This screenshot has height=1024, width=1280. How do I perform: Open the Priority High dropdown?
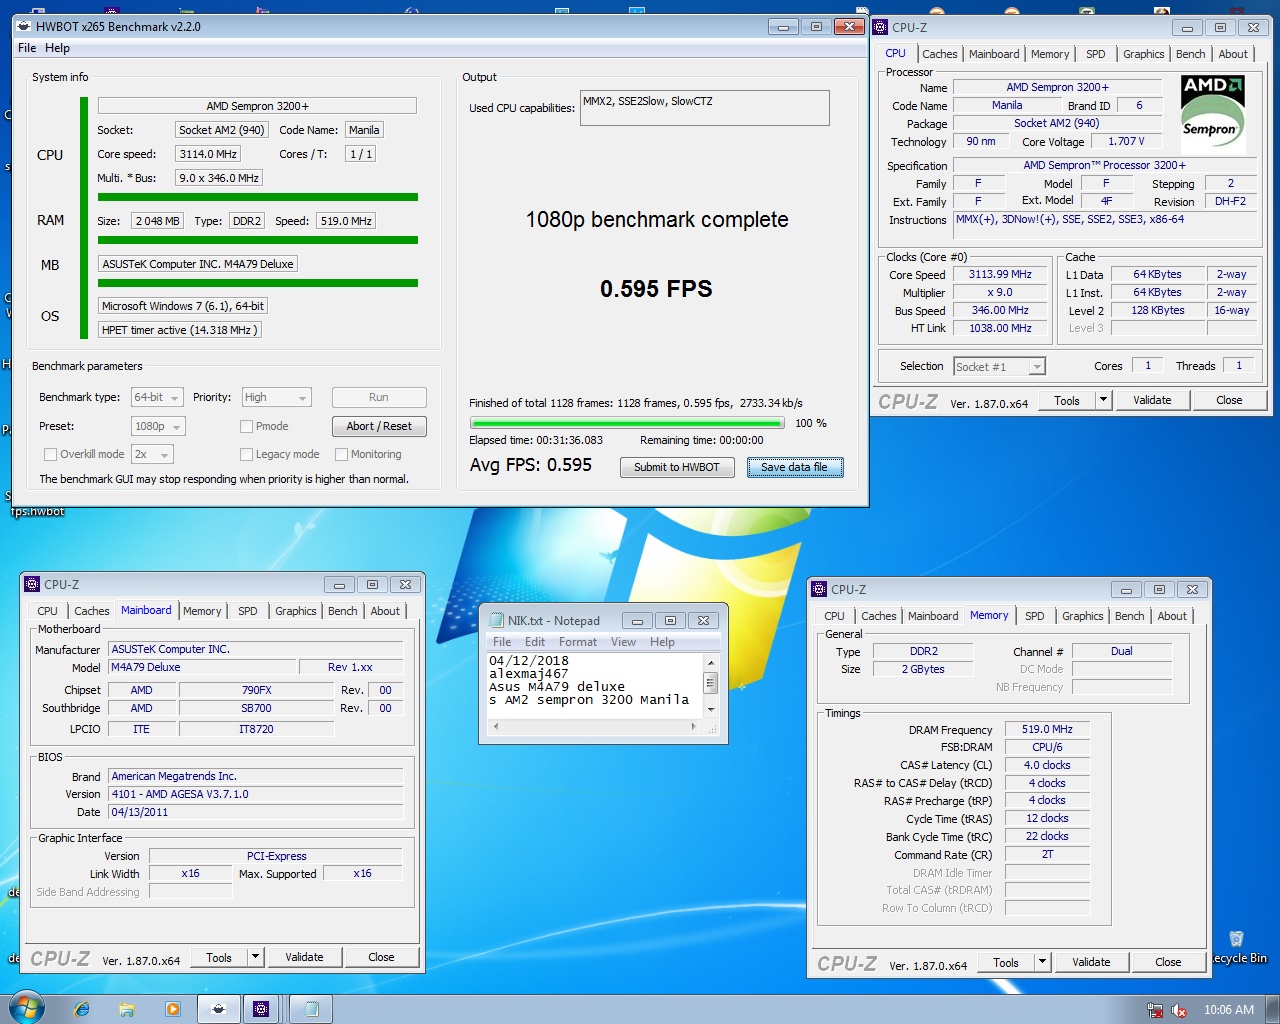pos(276,397)
